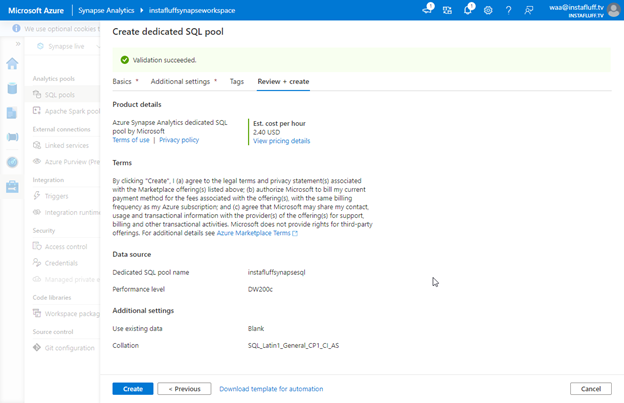Select the Use existing data value Blank

pyautogui.click(x=256, y=329)
